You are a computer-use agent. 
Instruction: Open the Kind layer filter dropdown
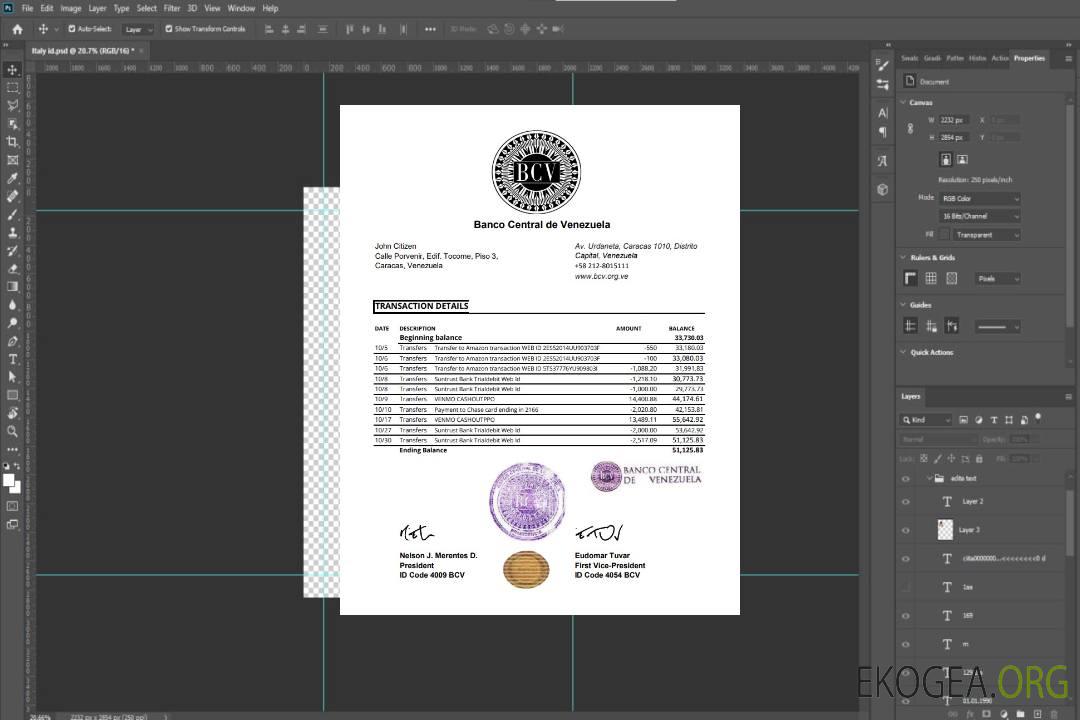[926, 420]
